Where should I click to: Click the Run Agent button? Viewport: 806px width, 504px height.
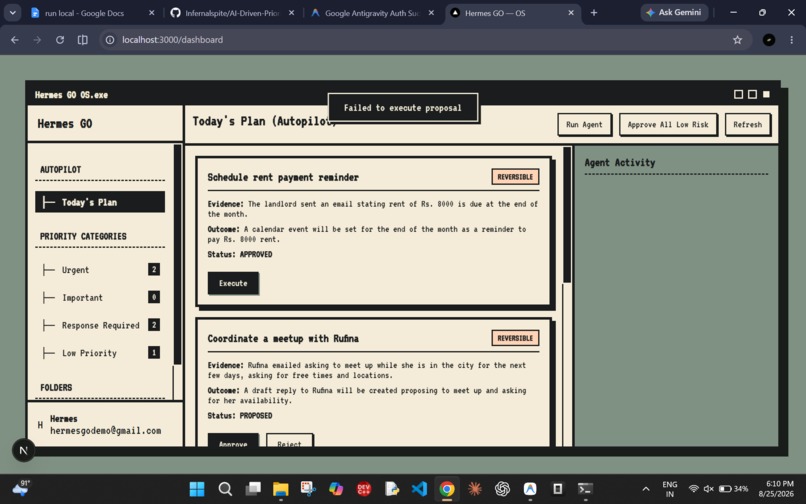tap(584, 124)
